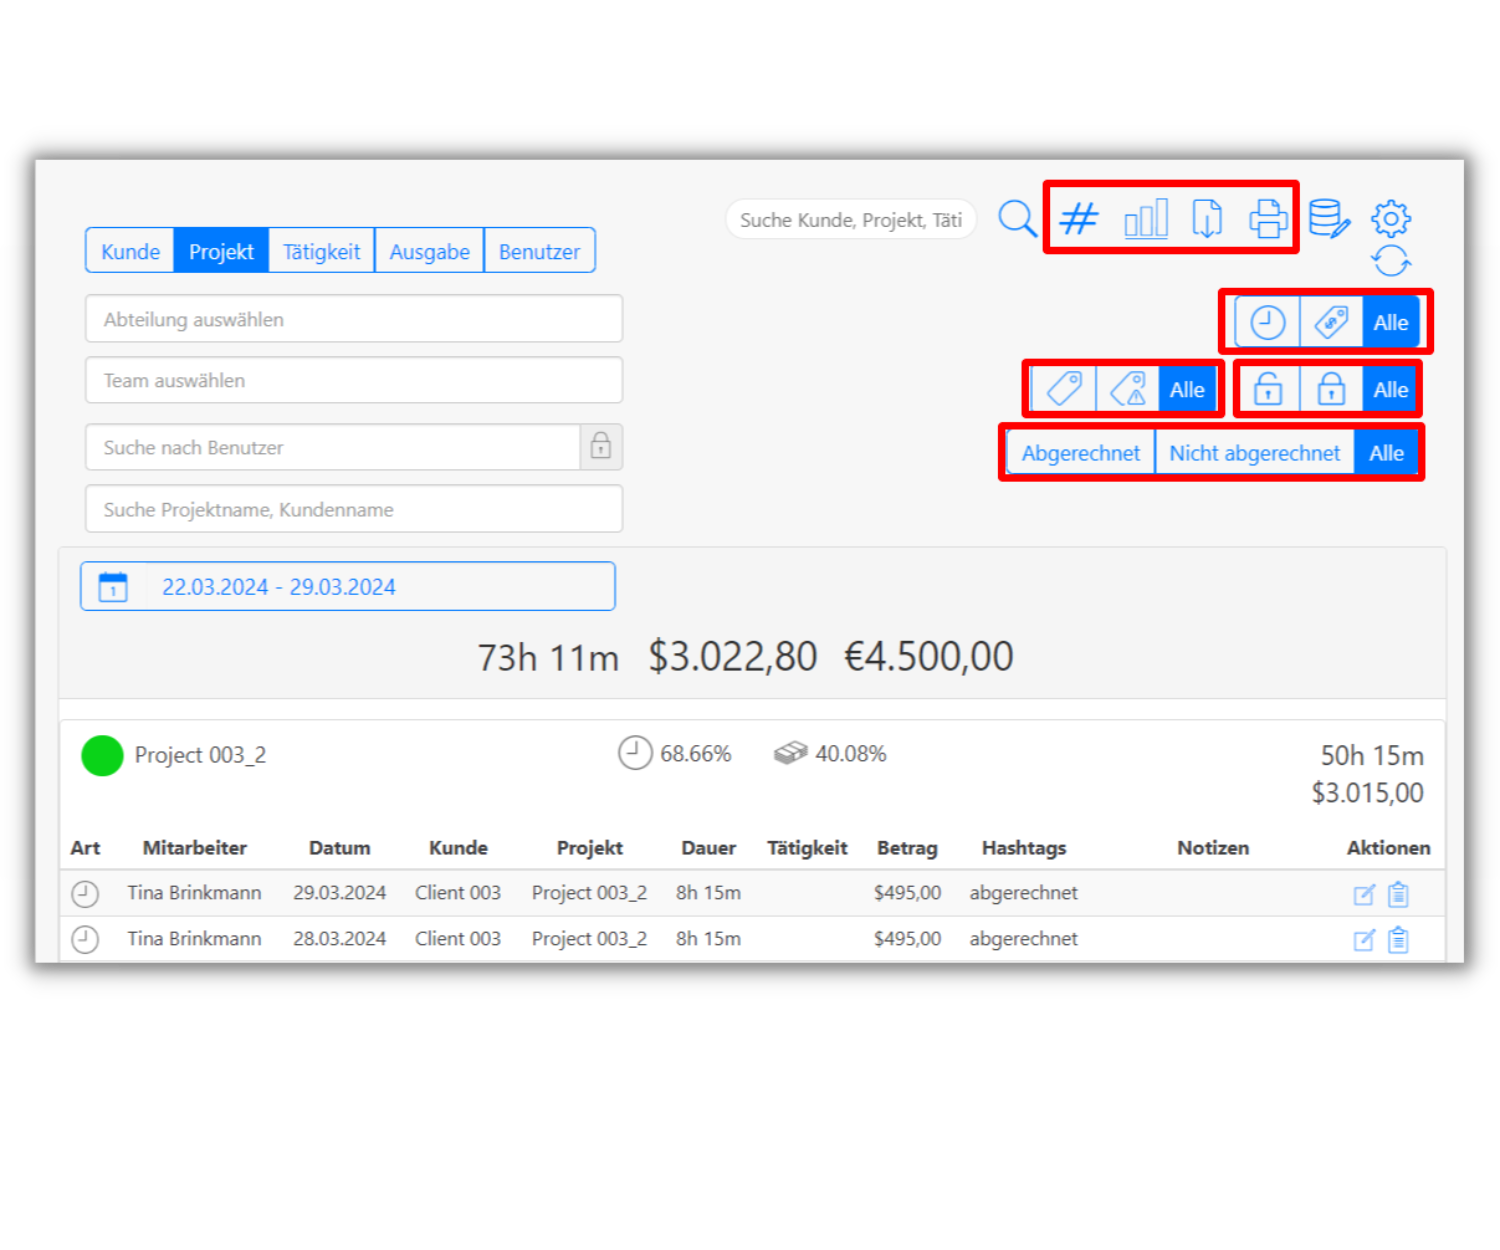1500x1250 pixels.
Task: Open the settings gear icon
Action: pyautogui.click(x=1390, y=218)
